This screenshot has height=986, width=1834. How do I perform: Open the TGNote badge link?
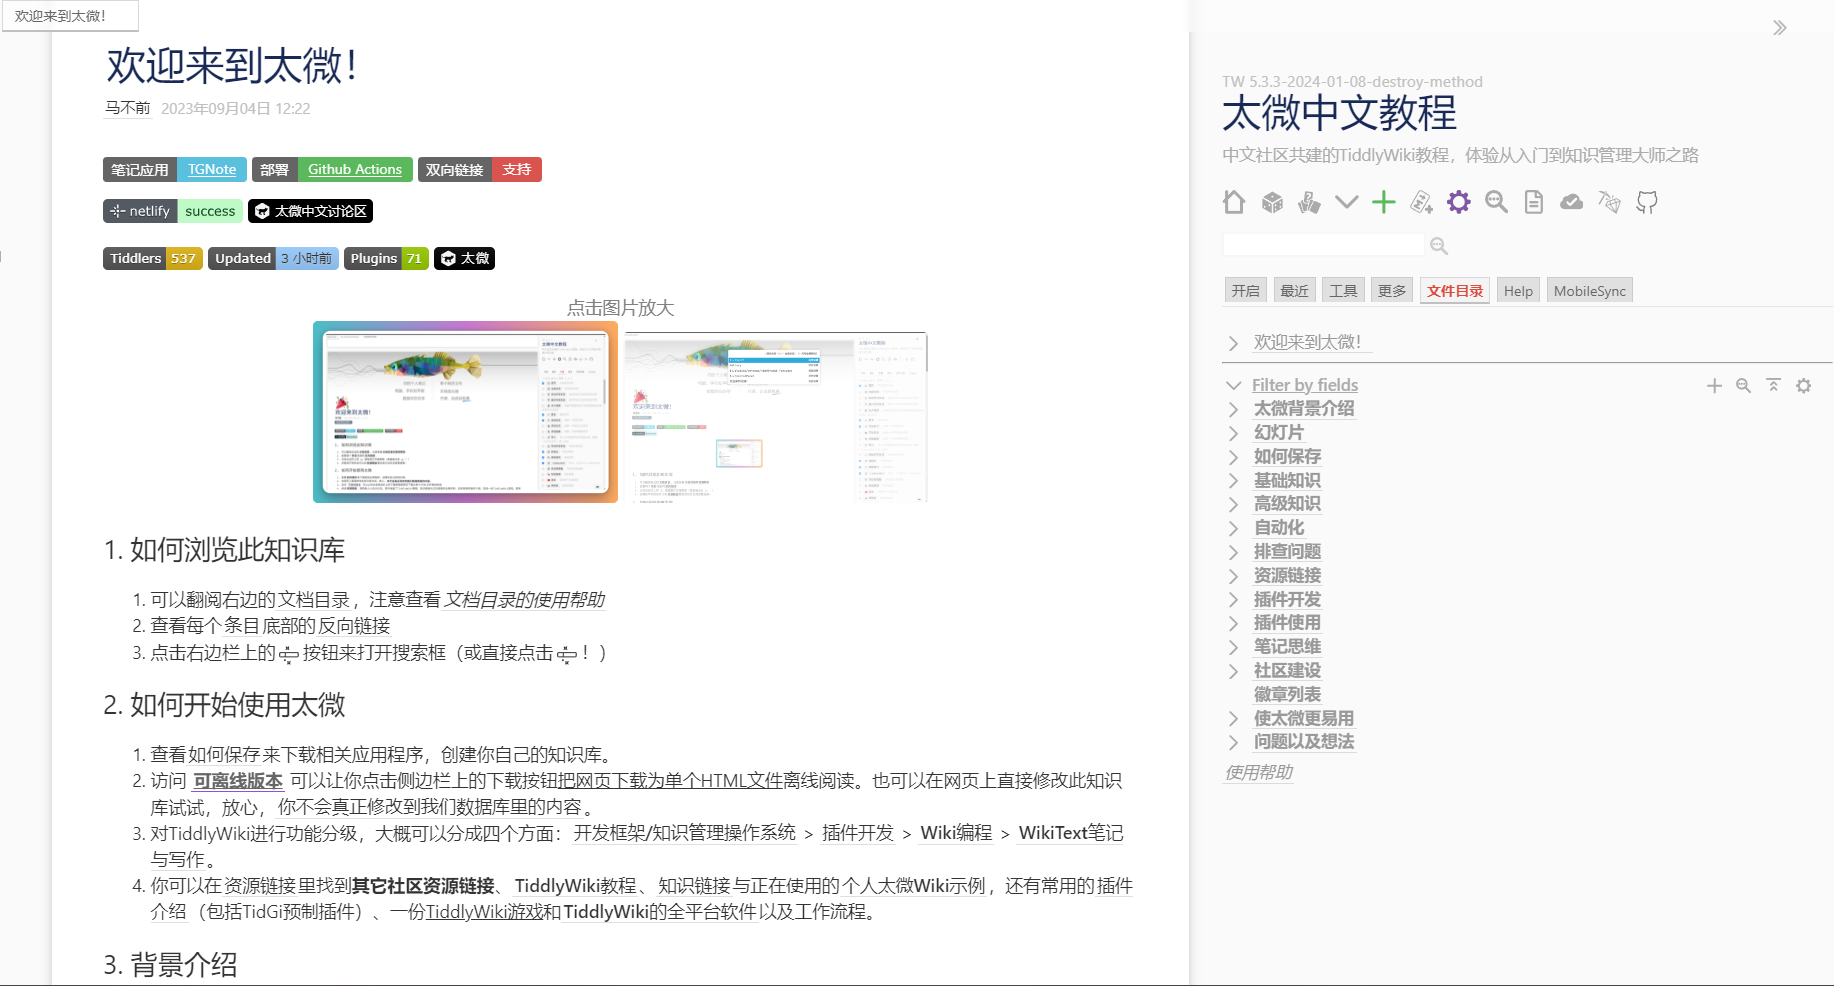pos(212,170)
